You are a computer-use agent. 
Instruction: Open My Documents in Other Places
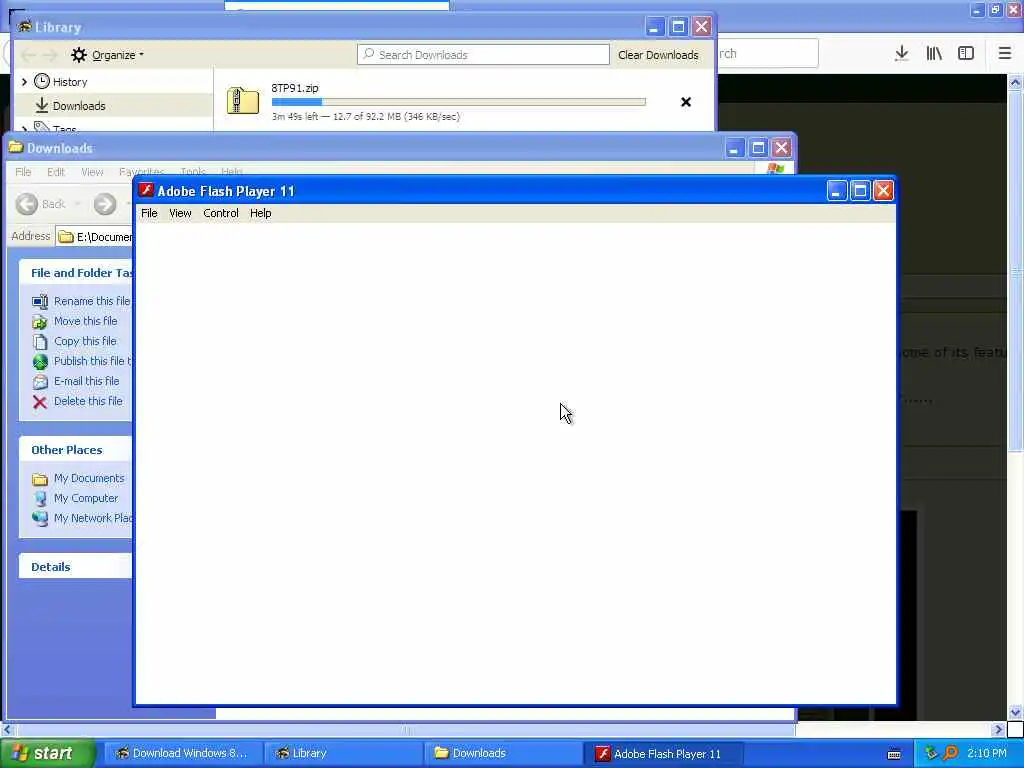(89, 478)
